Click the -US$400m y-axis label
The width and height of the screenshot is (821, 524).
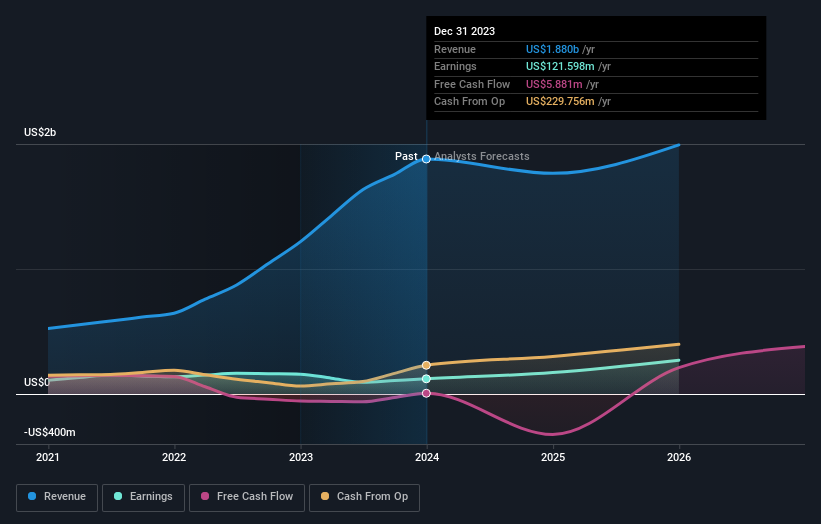tap(50, 432)
